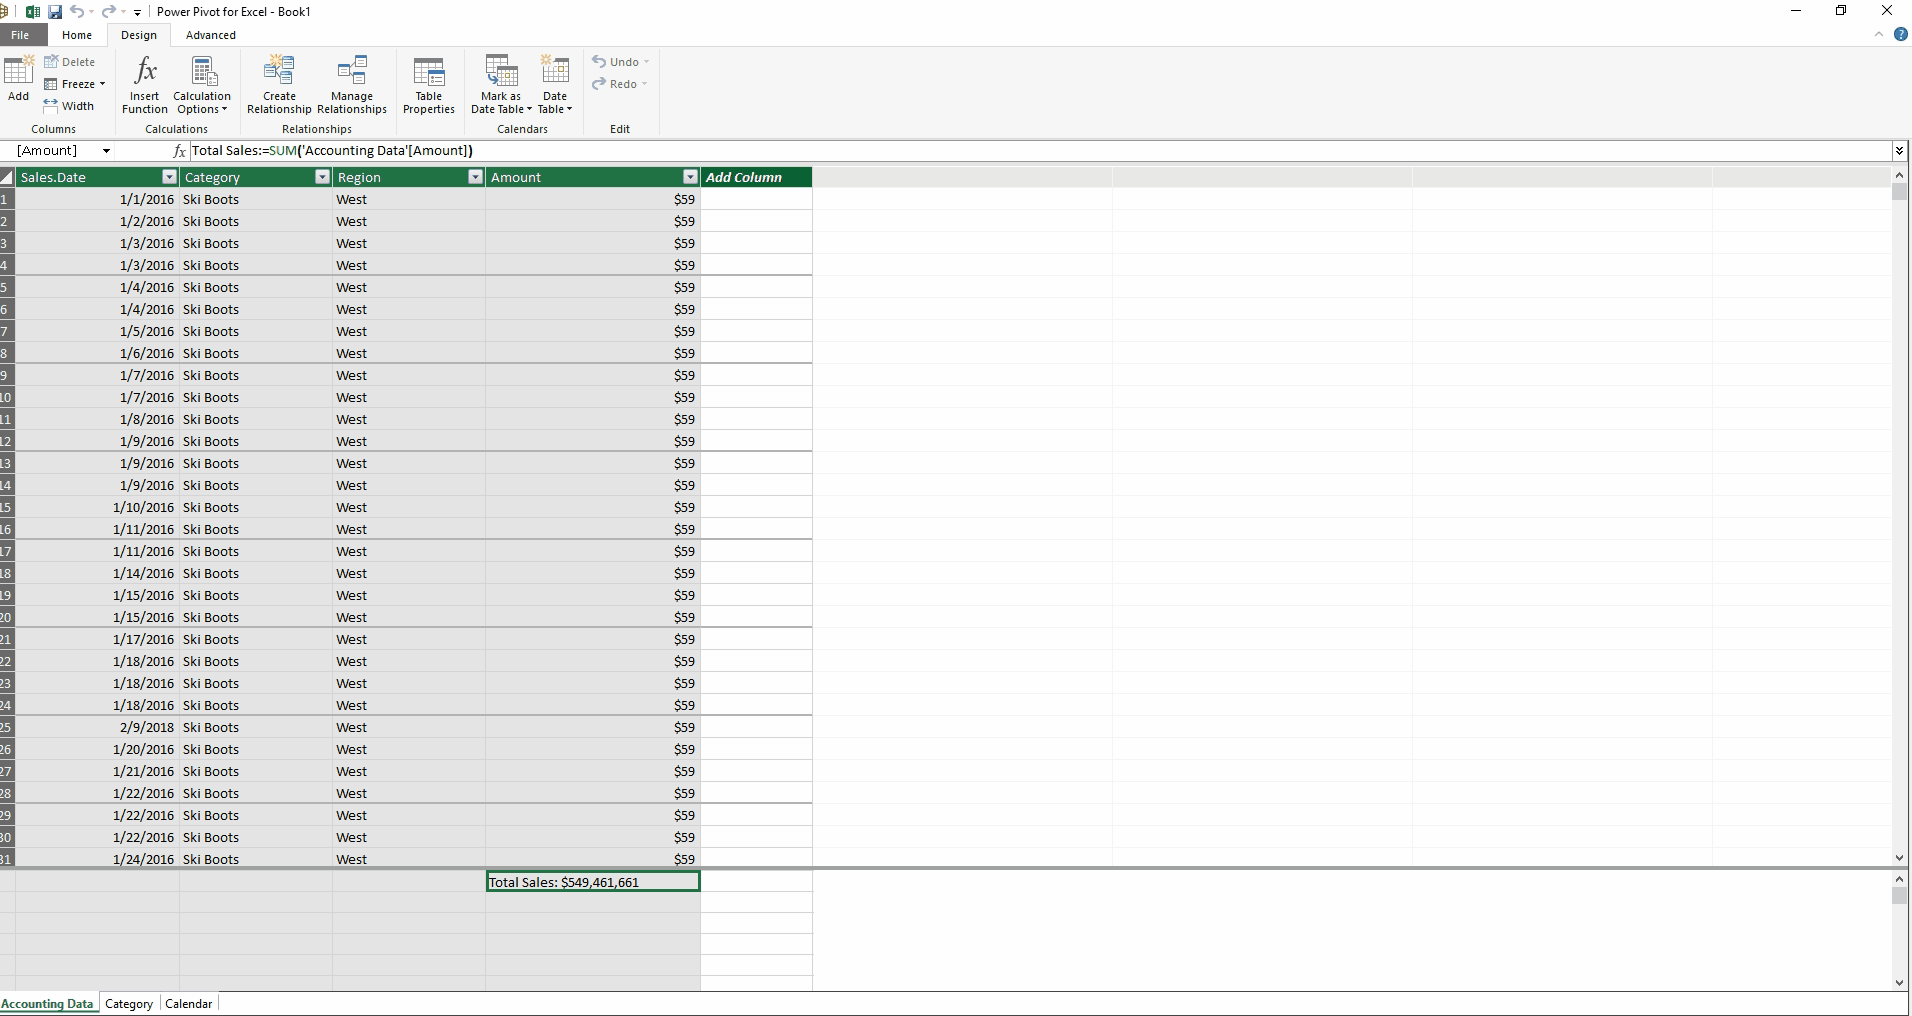The height and width of the screenshot is (1016, 1912).
Task: Click into the DAX formula bar
Action: click(1000, 151)
